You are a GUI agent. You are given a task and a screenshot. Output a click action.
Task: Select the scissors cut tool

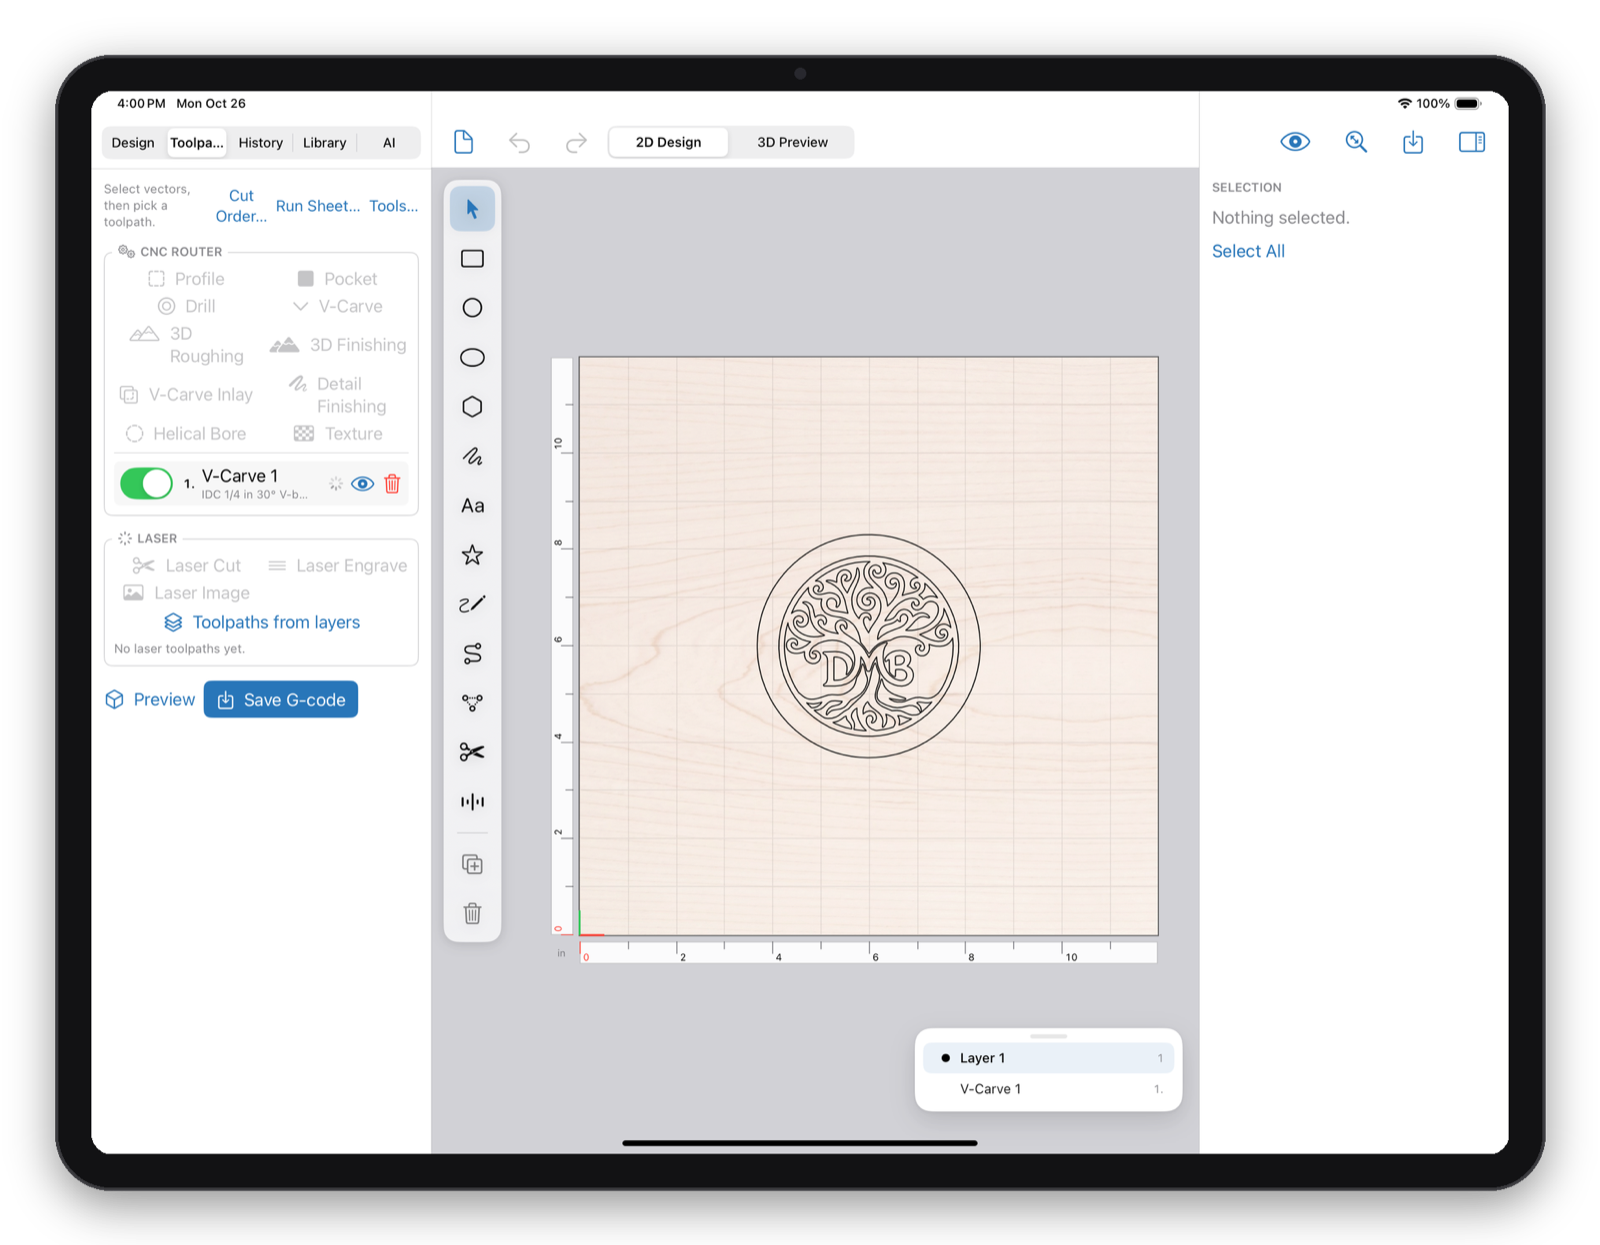click(472, 752)
